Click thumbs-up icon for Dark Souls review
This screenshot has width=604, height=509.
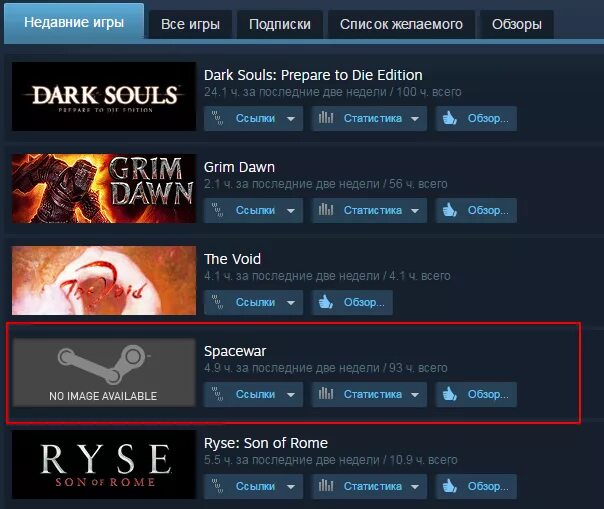[x=450, y=118]
